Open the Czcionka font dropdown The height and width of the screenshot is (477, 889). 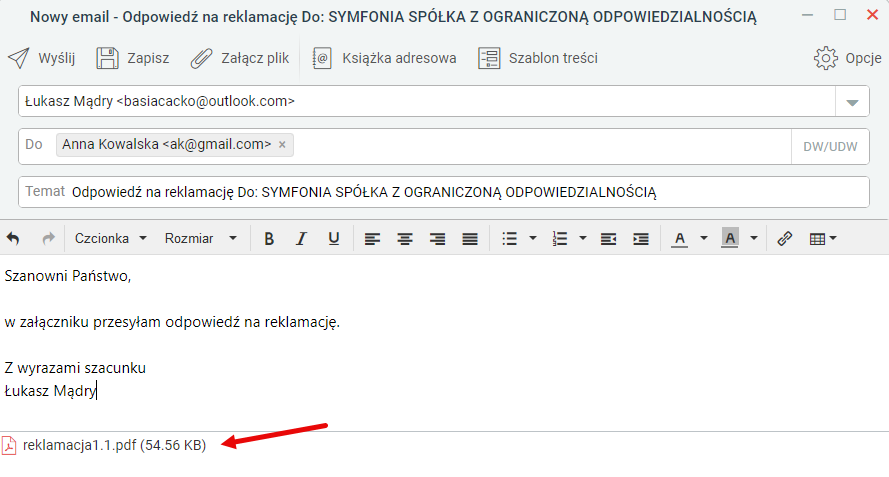[111, 238]
